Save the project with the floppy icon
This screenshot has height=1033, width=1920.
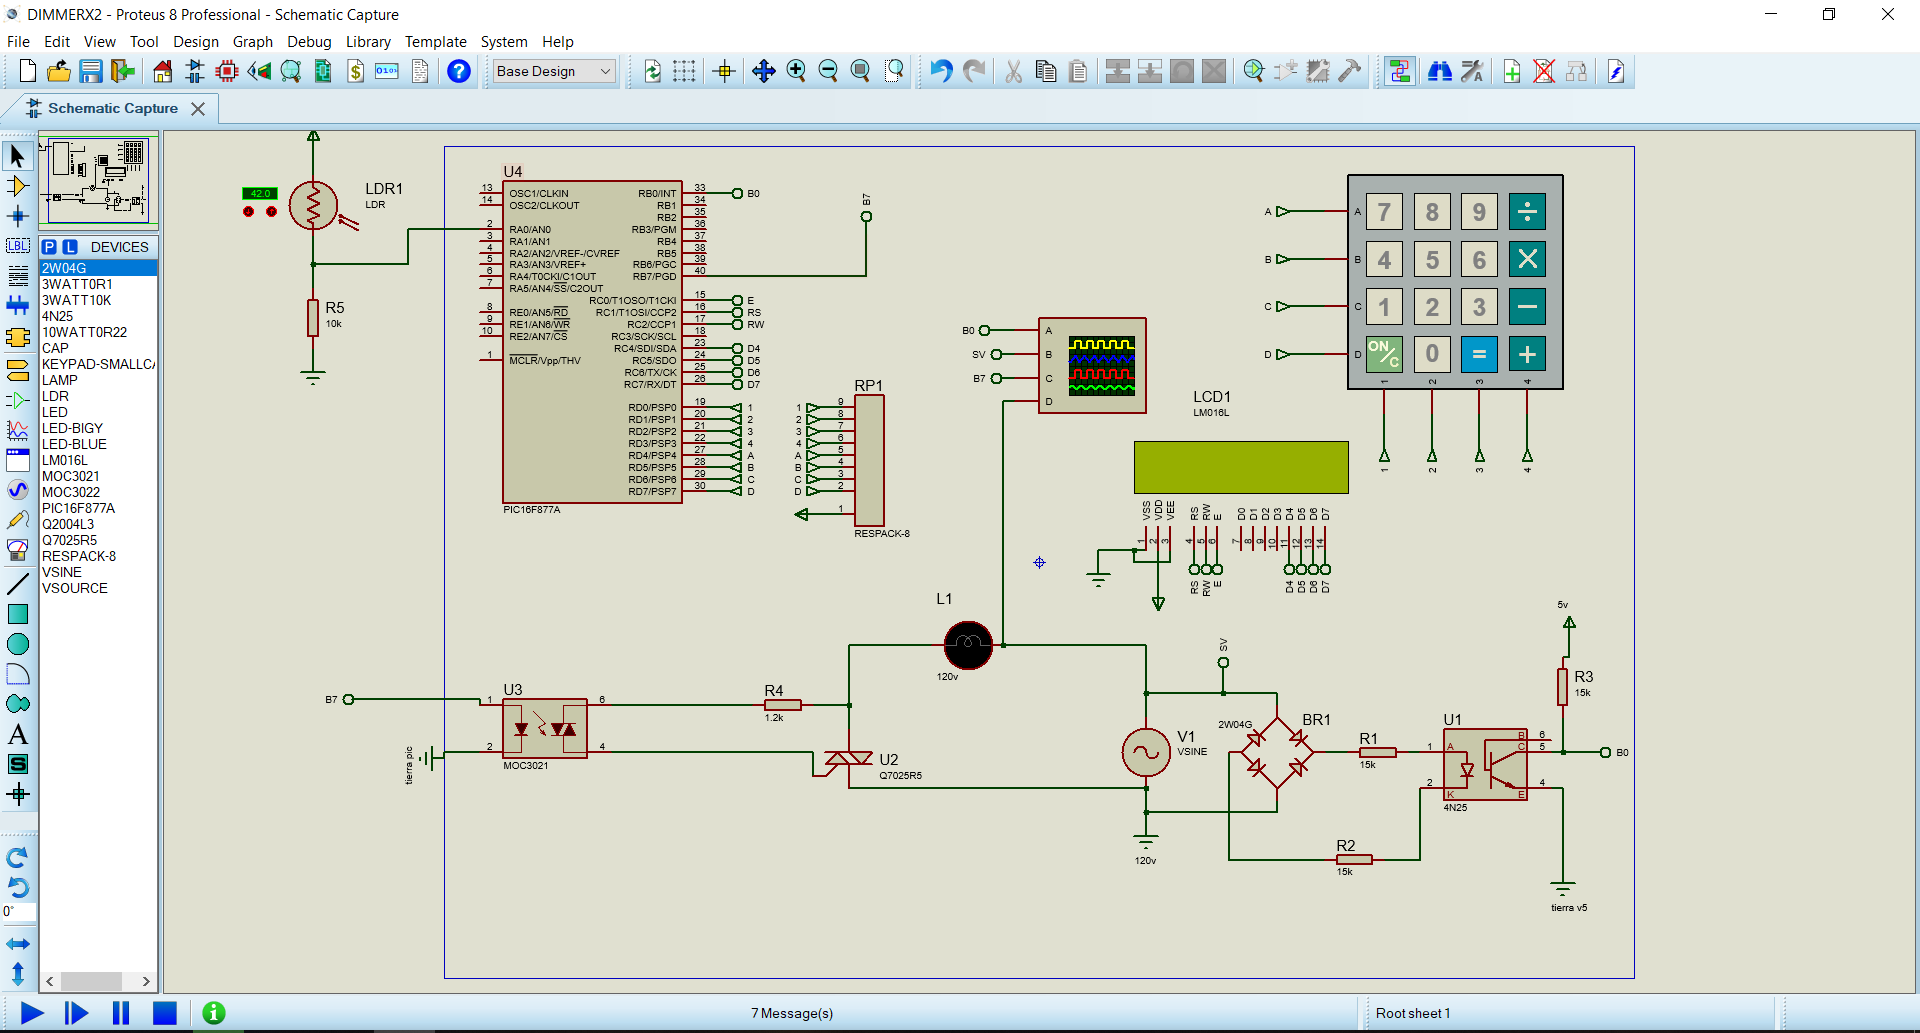pos(91,71)
